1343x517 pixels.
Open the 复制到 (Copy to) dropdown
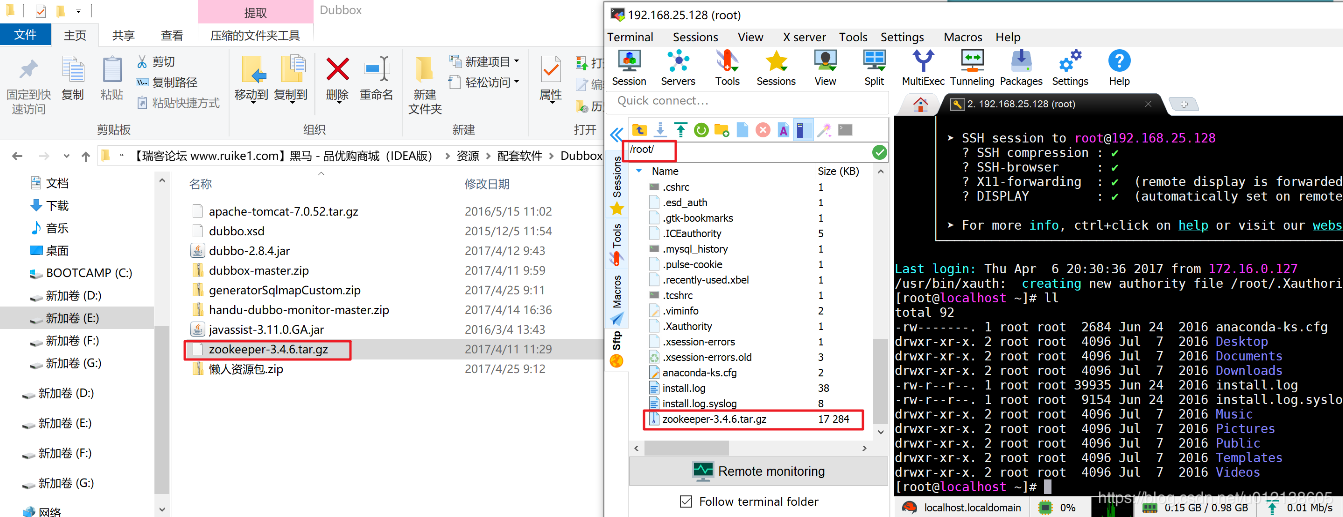tap(291, 79)
